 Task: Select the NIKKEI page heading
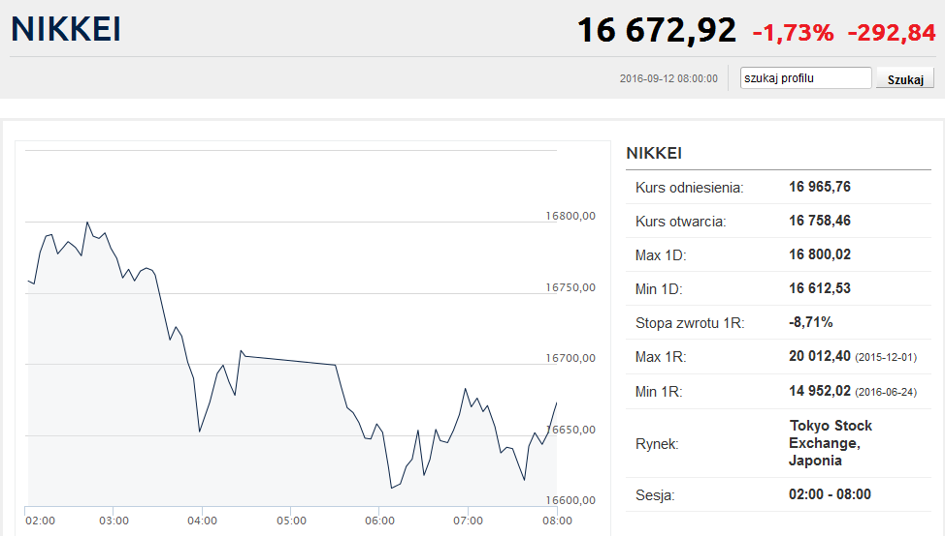pos(66,29)
